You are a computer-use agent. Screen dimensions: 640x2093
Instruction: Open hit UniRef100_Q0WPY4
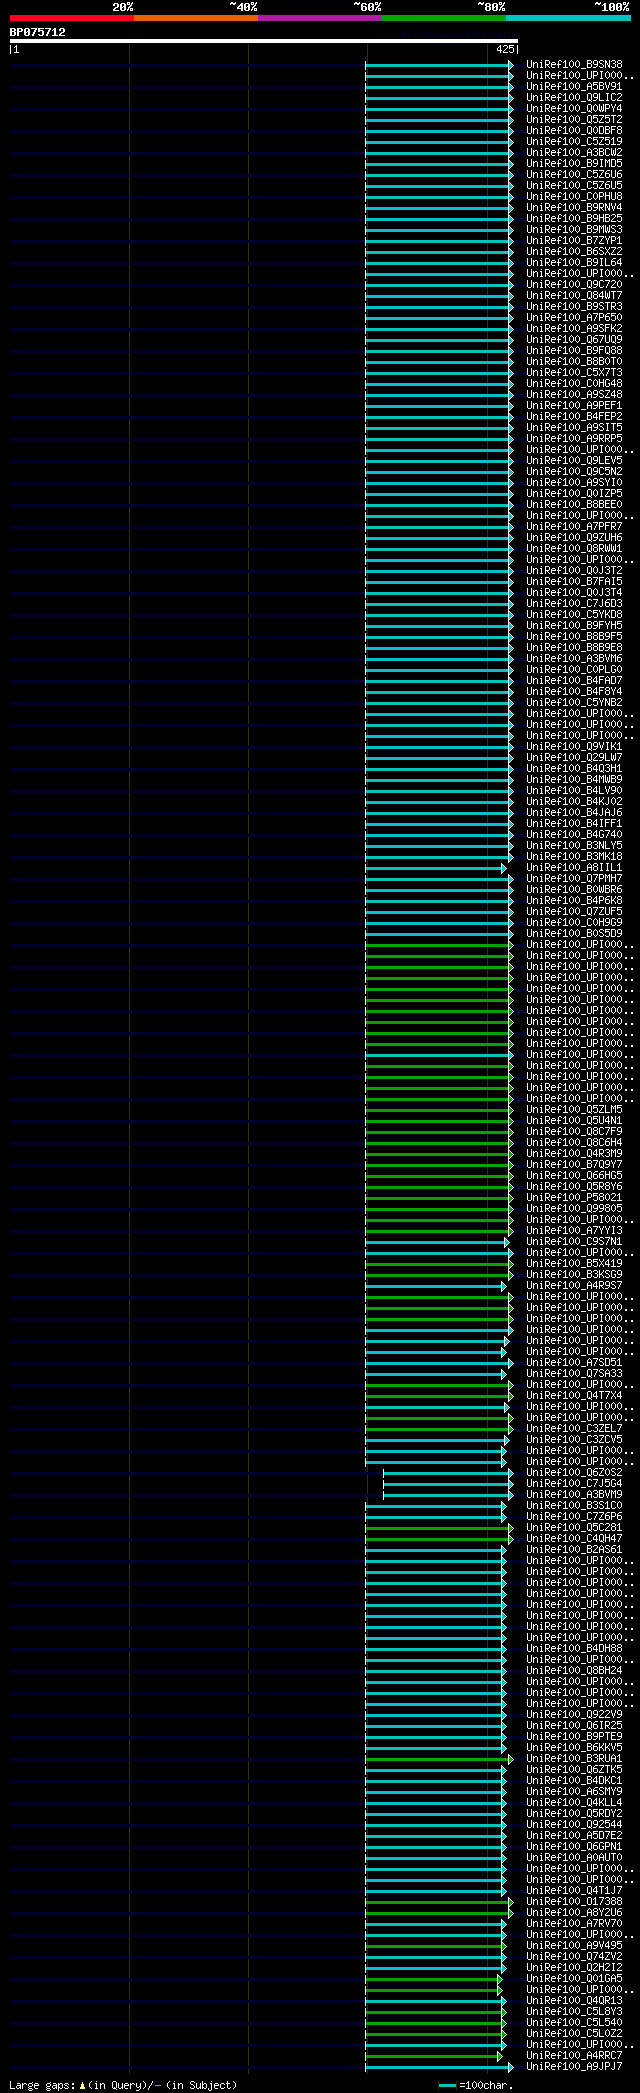574,109
